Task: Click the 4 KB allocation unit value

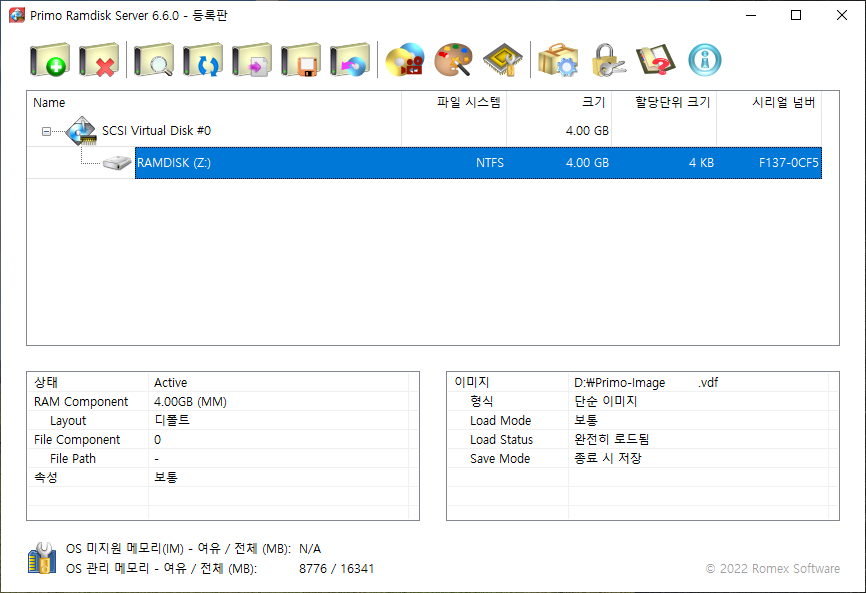Action: 701,163
